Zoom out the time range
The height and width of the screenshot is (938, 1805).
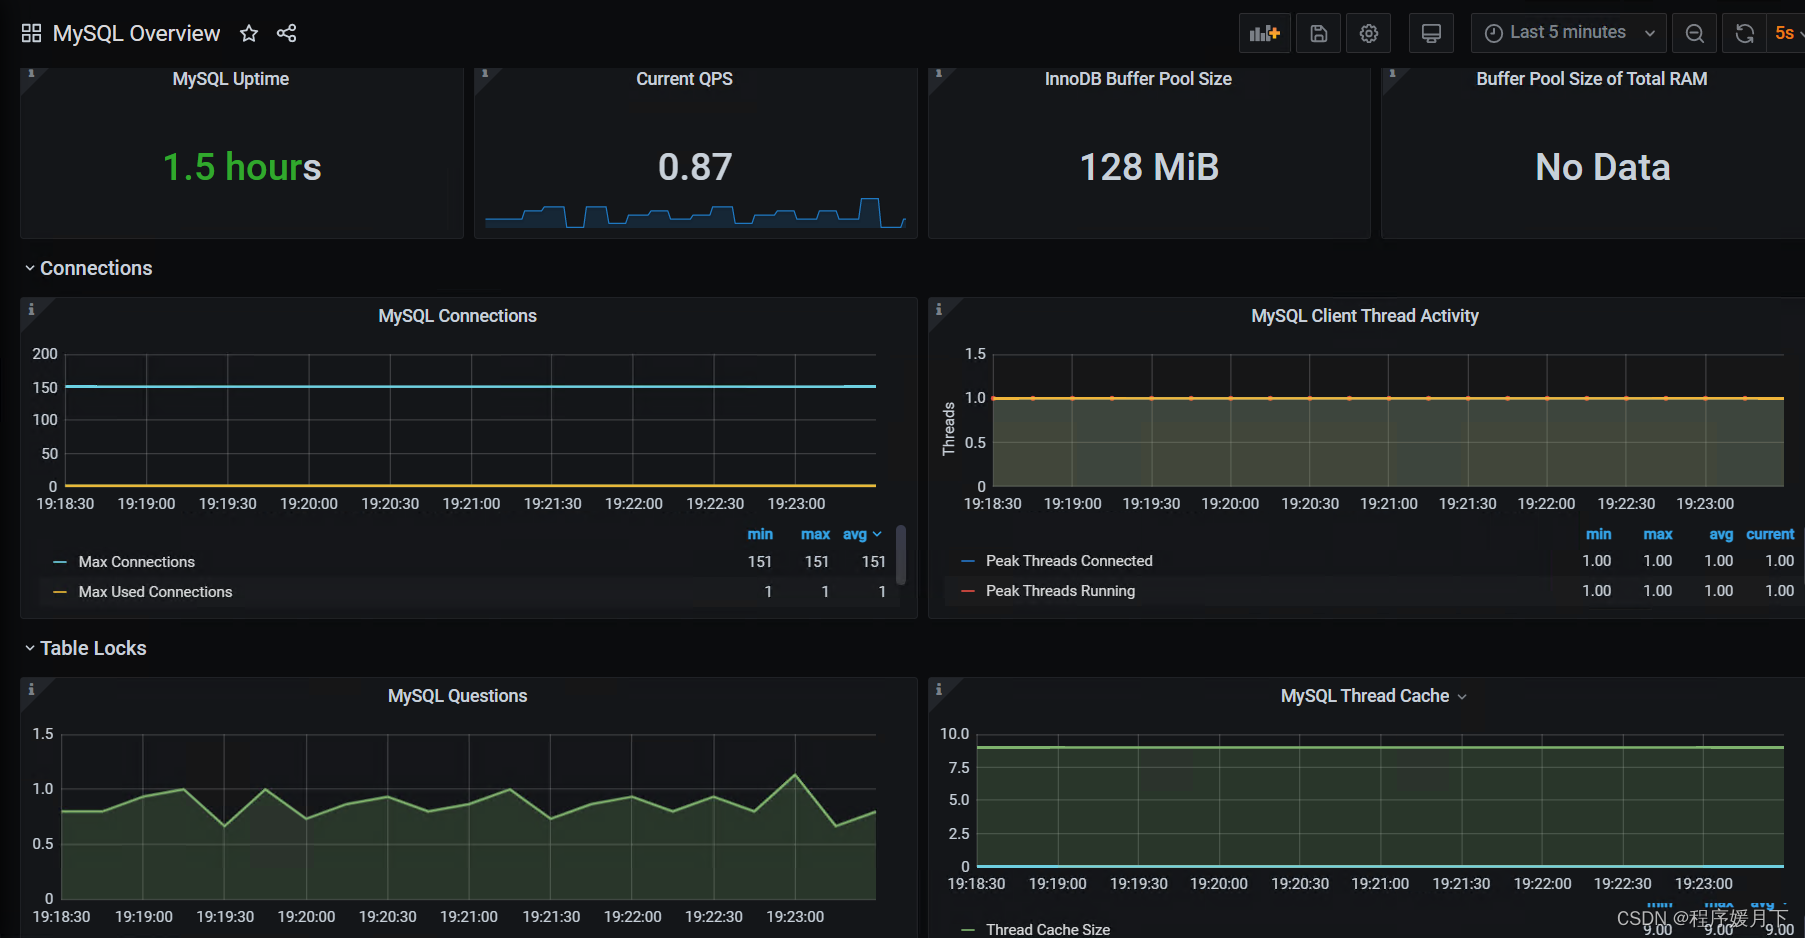coord(1694,33)
